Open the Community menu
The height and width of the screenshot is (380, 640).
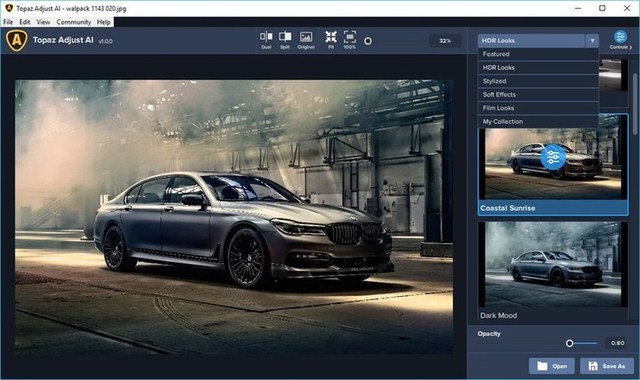point(73,22)
